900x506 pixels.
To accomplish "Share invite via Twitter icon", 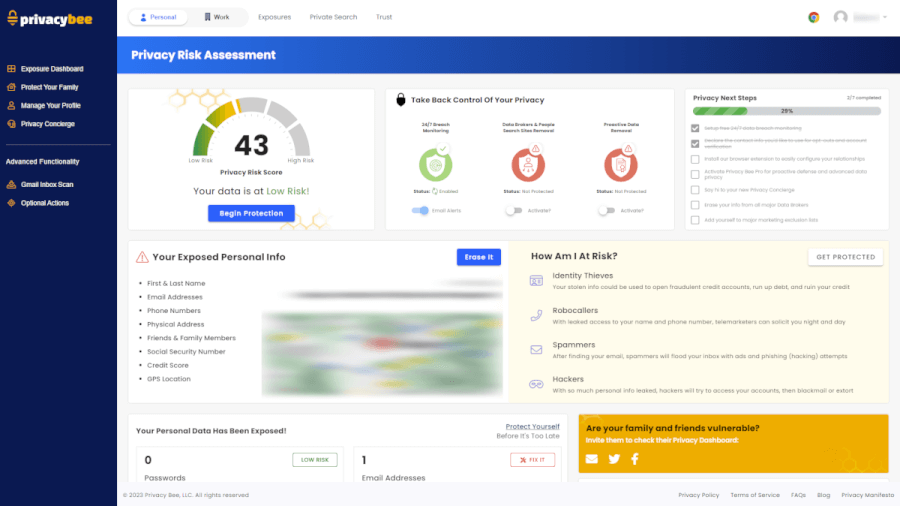I will (x=614, y=459).
